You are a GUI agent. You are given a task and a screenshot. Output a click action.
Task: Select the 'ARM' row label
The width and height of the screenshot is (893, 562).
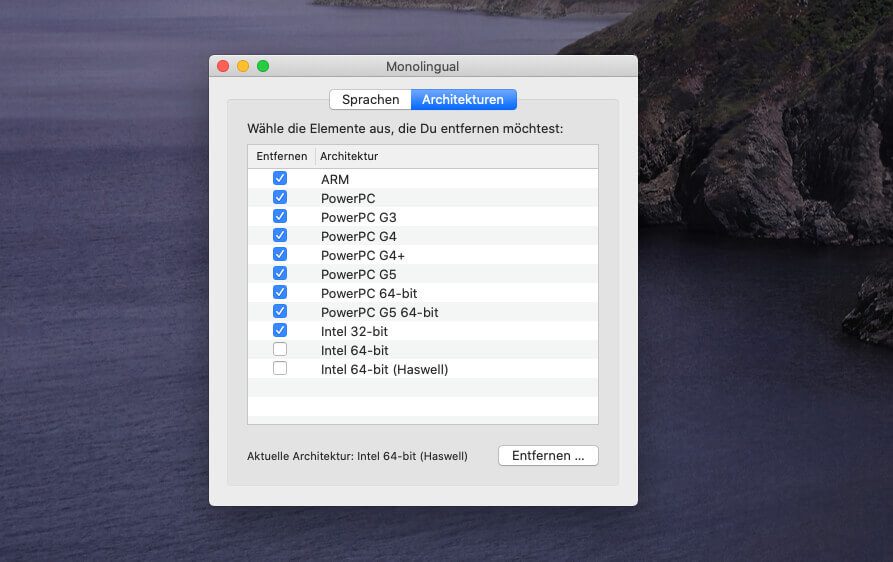[335, 179]
